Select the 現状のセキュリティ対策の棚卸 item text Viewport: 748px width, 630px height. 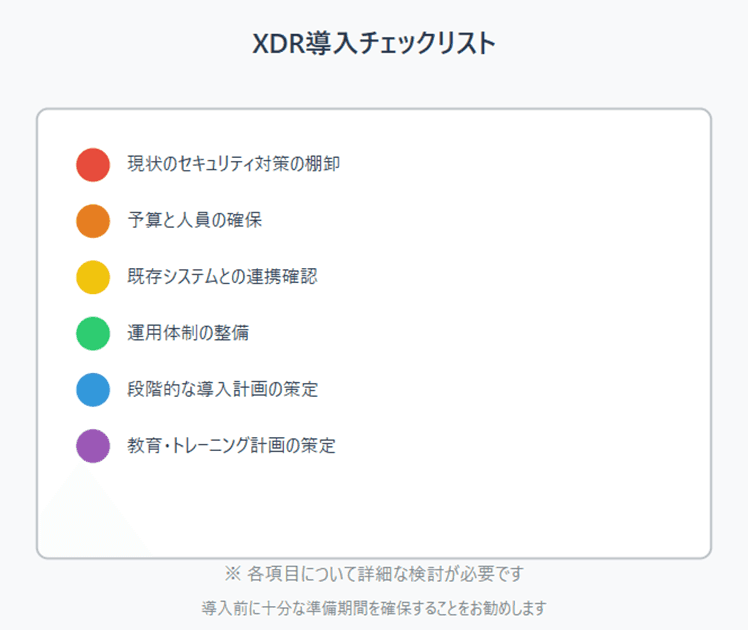pos(233,164)
